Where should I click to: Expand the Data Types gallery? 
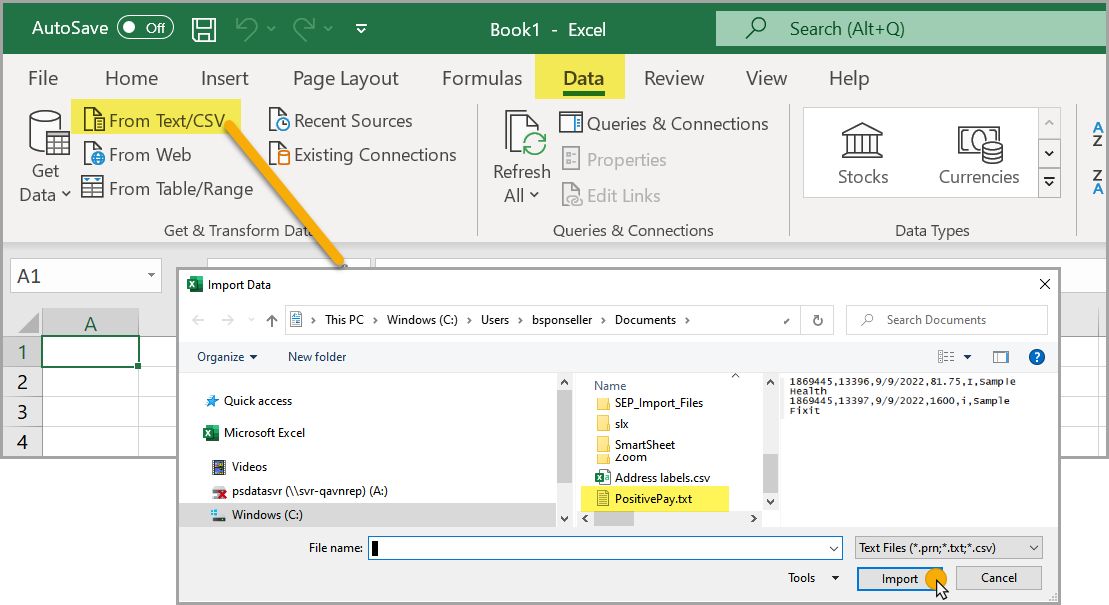[x=1049, y=183]
